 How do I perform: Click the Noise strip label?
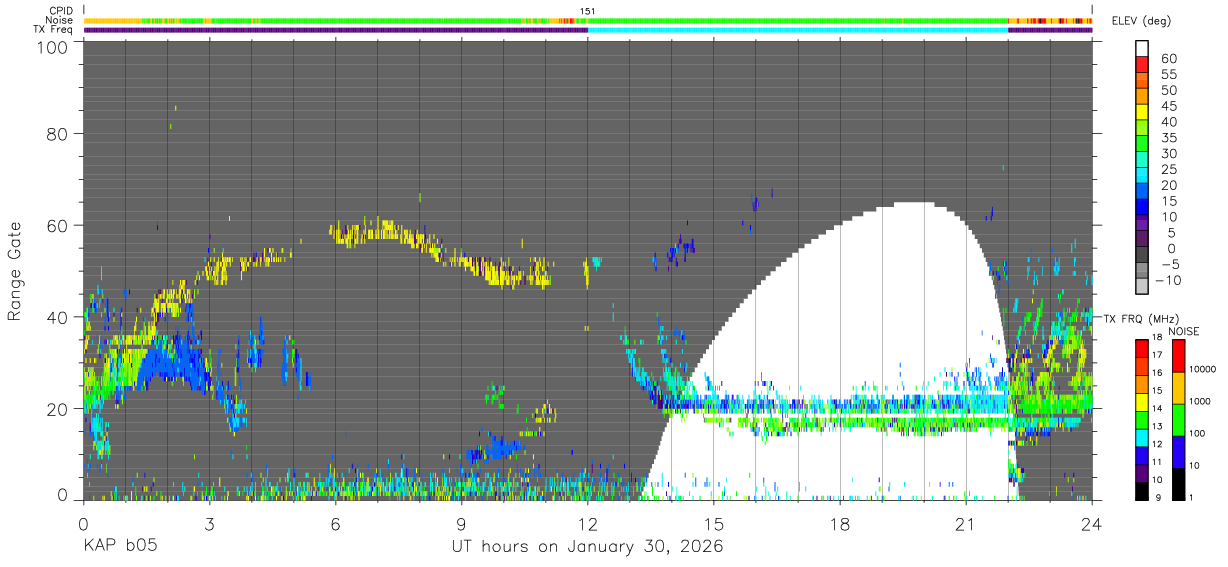[x=59, y=20]
